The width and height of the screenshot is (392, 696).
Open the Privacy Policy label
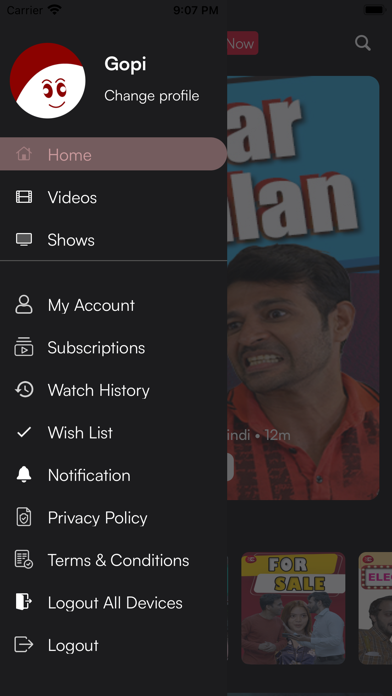(98, 518)
